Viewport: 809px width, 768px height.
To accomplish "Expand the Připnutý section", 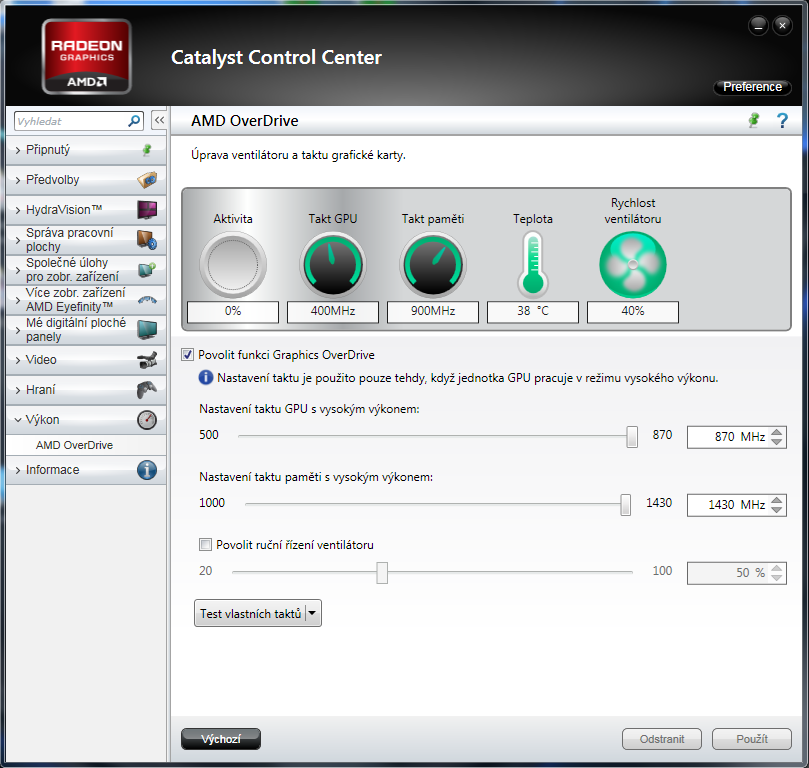I will pos(70,150).
